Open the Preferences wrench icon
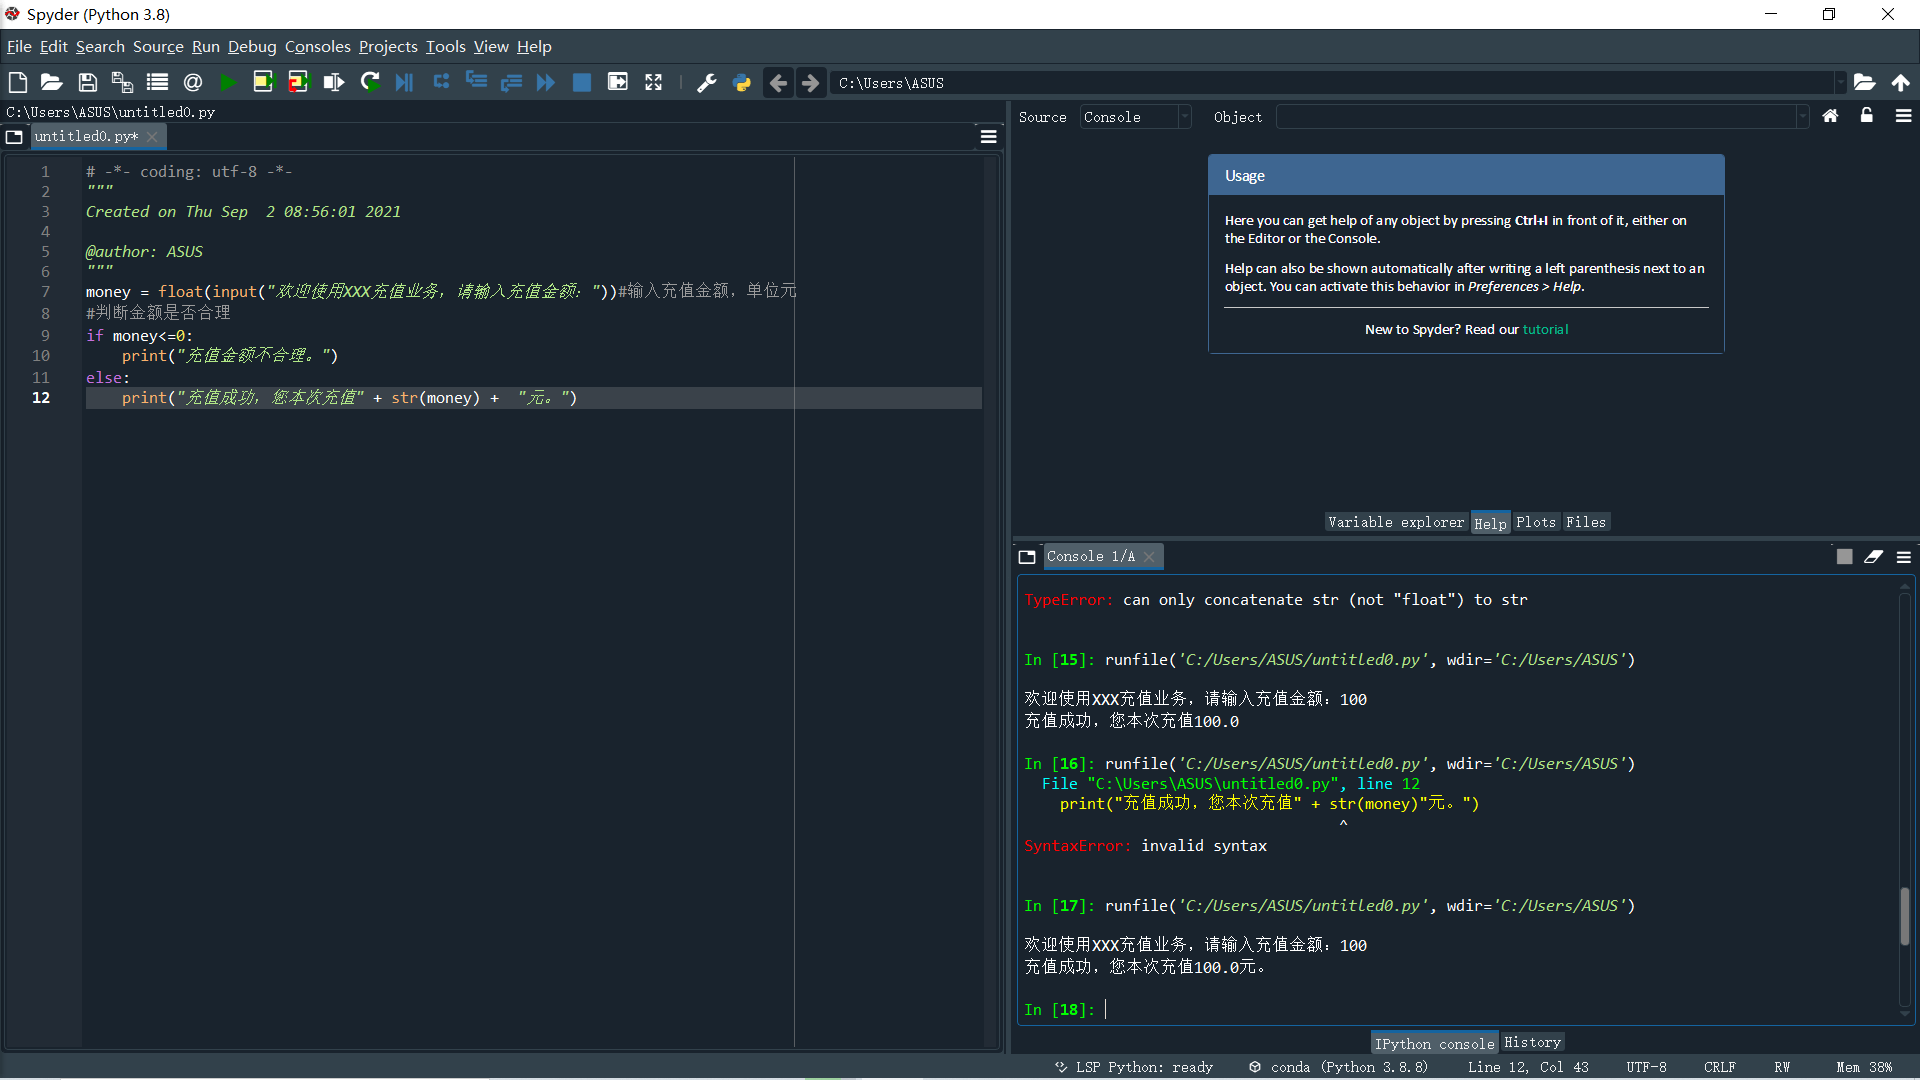This screenshot has width=1920, height=1080. pyautogui.click(x=707, y=83)
